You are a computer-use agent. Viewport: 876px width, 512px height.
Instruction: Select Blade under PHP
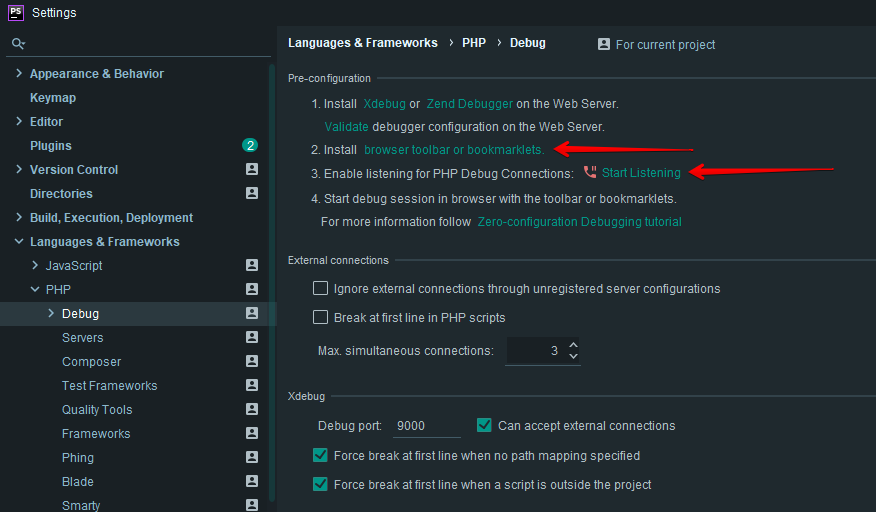tap(78, 482)
